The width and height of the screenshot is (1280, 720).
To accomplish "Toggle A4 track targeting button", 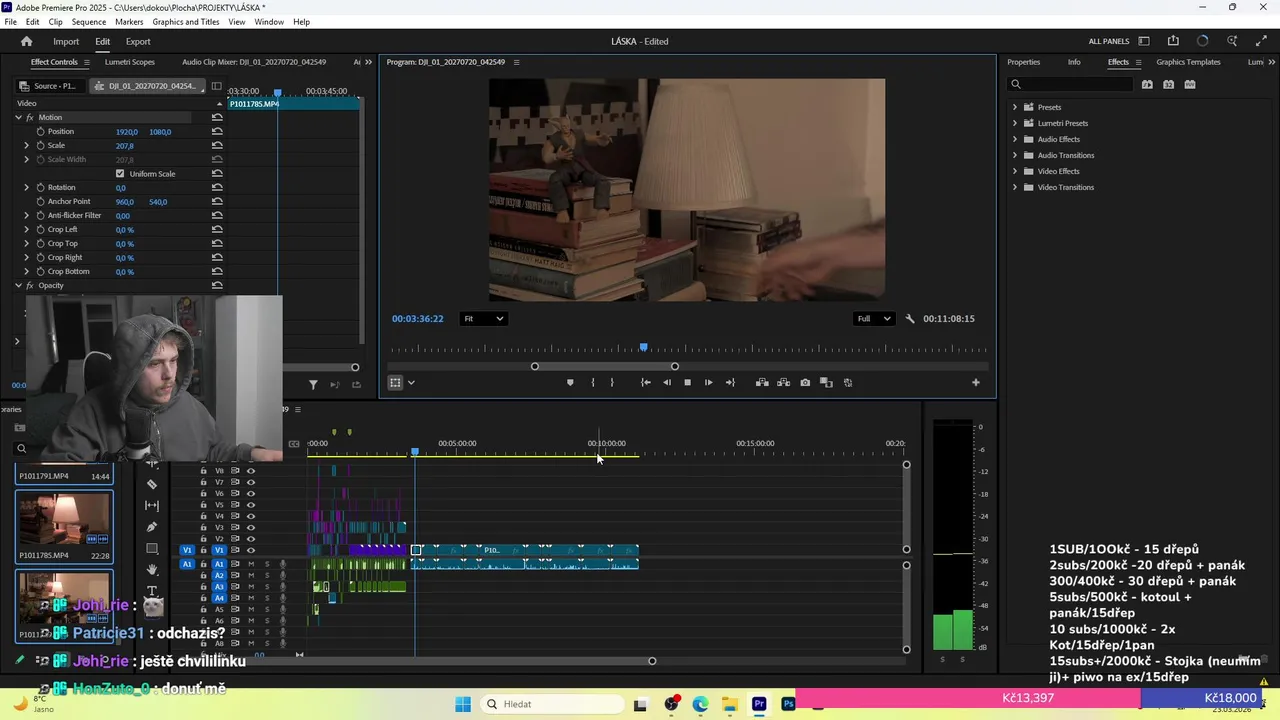I will (219, 598).
